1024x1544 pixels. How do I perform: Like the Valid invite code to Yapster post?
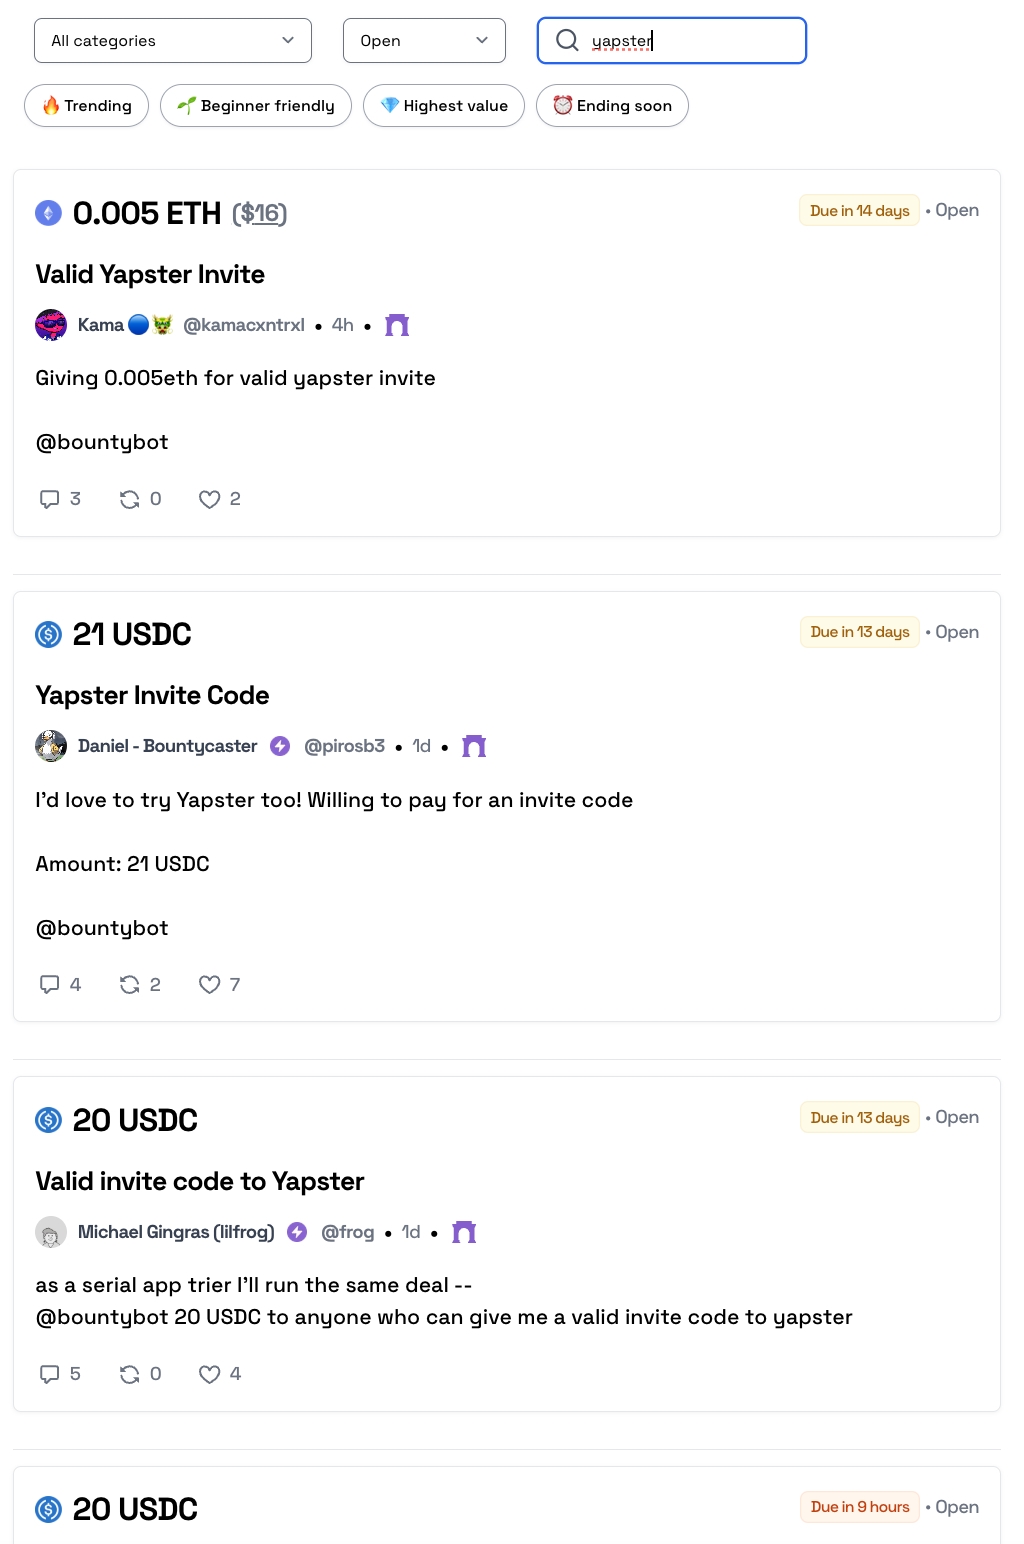point(209,1373)
